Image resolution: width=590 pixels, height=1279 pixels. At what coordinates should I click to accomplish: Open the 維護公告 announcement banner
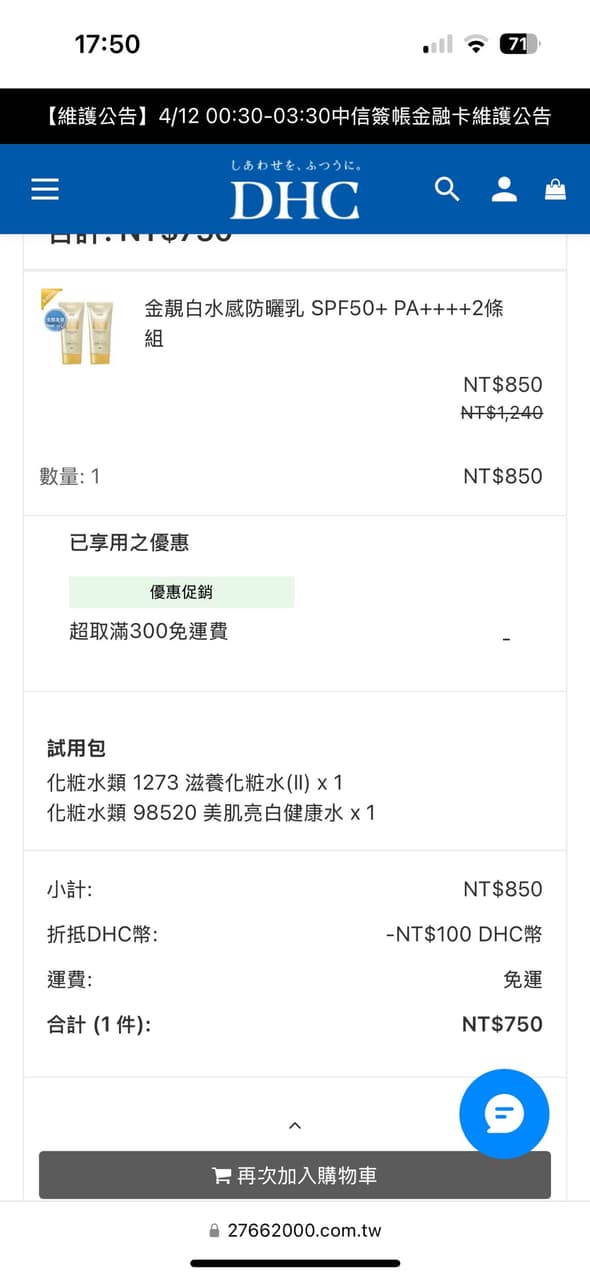(295, 117)
